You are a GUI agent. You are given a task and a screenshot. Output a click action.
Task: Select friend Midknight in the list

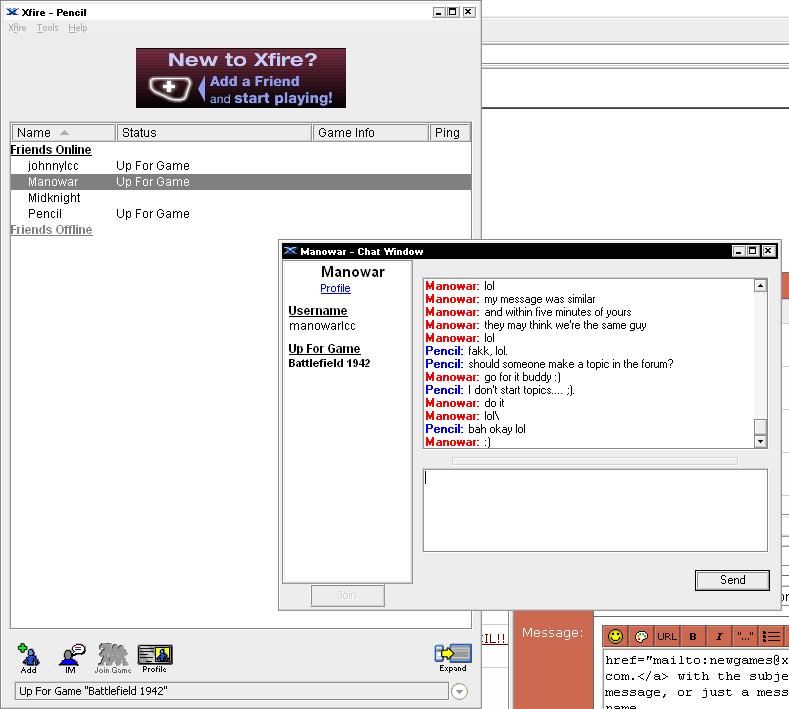click(x=54, y=198)
